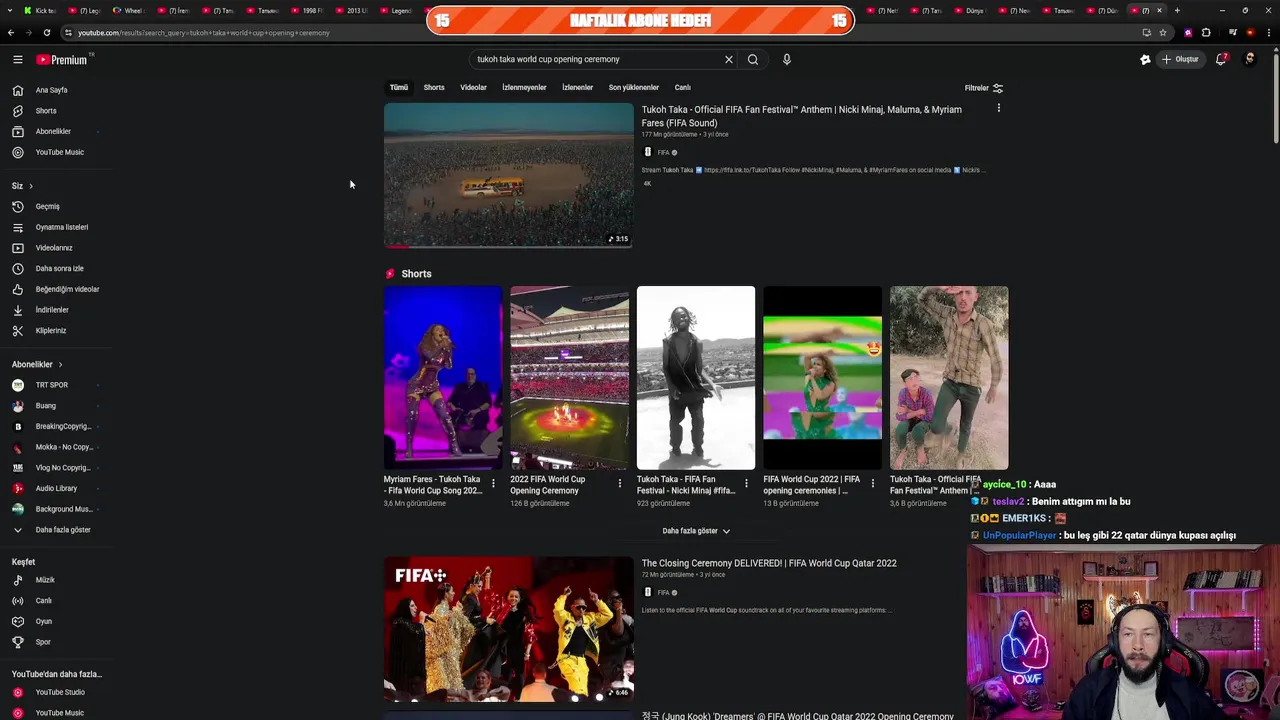Image resolution: width=1280 pixels, height=720 pixels.
Task: Open The Closing Ceremony DELIVERED title link
Action: pyautogui.click(x=769, y=563)
